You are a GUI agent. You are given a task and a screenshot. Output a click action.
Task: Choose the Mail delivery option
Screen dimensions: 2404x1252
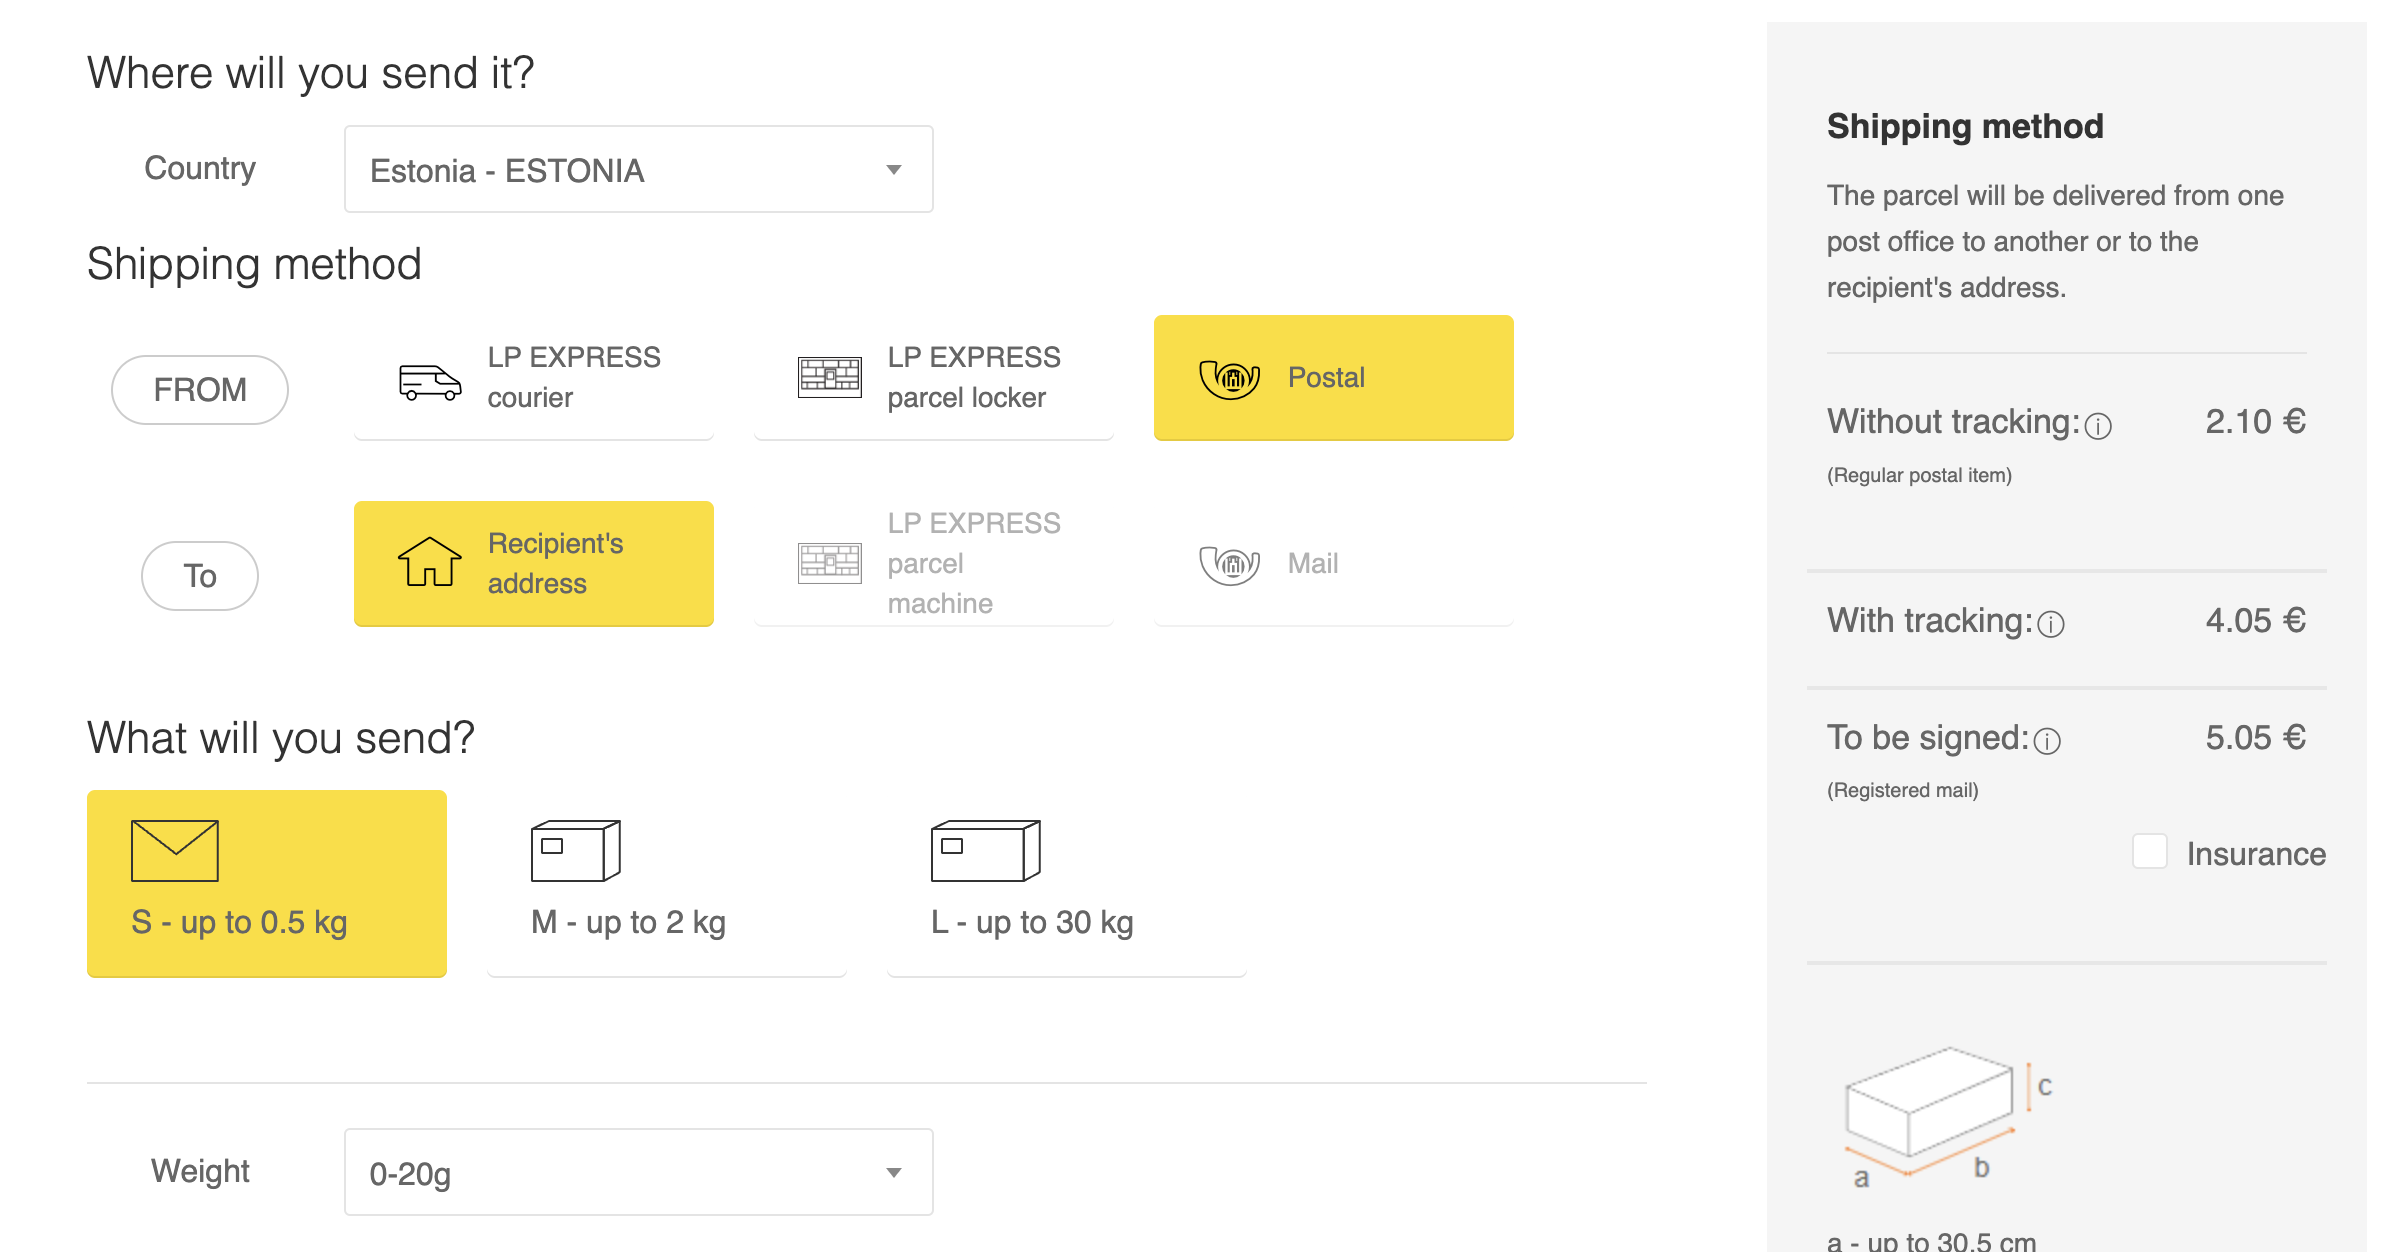click(1333, 564)
